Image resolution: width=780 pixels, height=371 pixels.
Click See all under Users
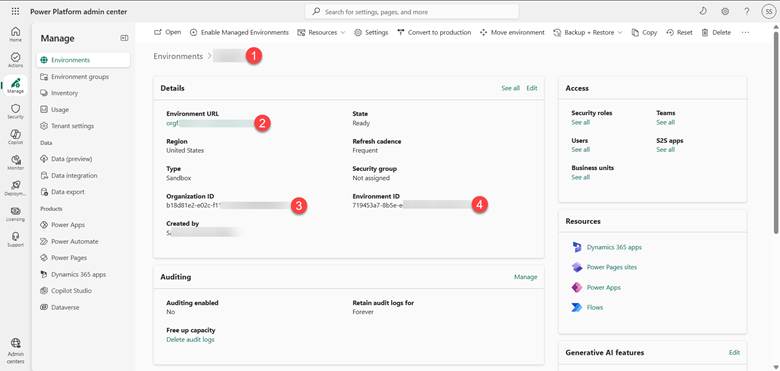(581, 150)
